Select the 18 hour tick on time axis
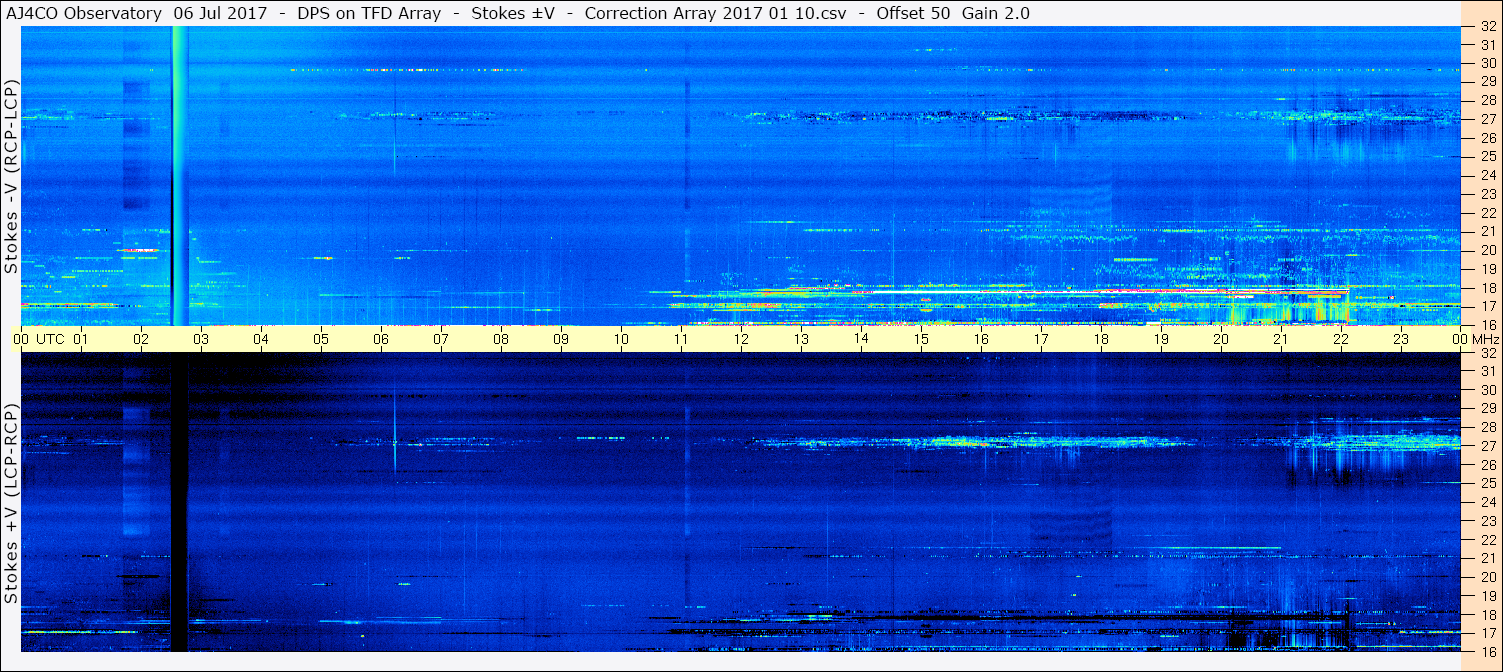The width and height of the screenshot is (1503, 672). point(1101,339)
